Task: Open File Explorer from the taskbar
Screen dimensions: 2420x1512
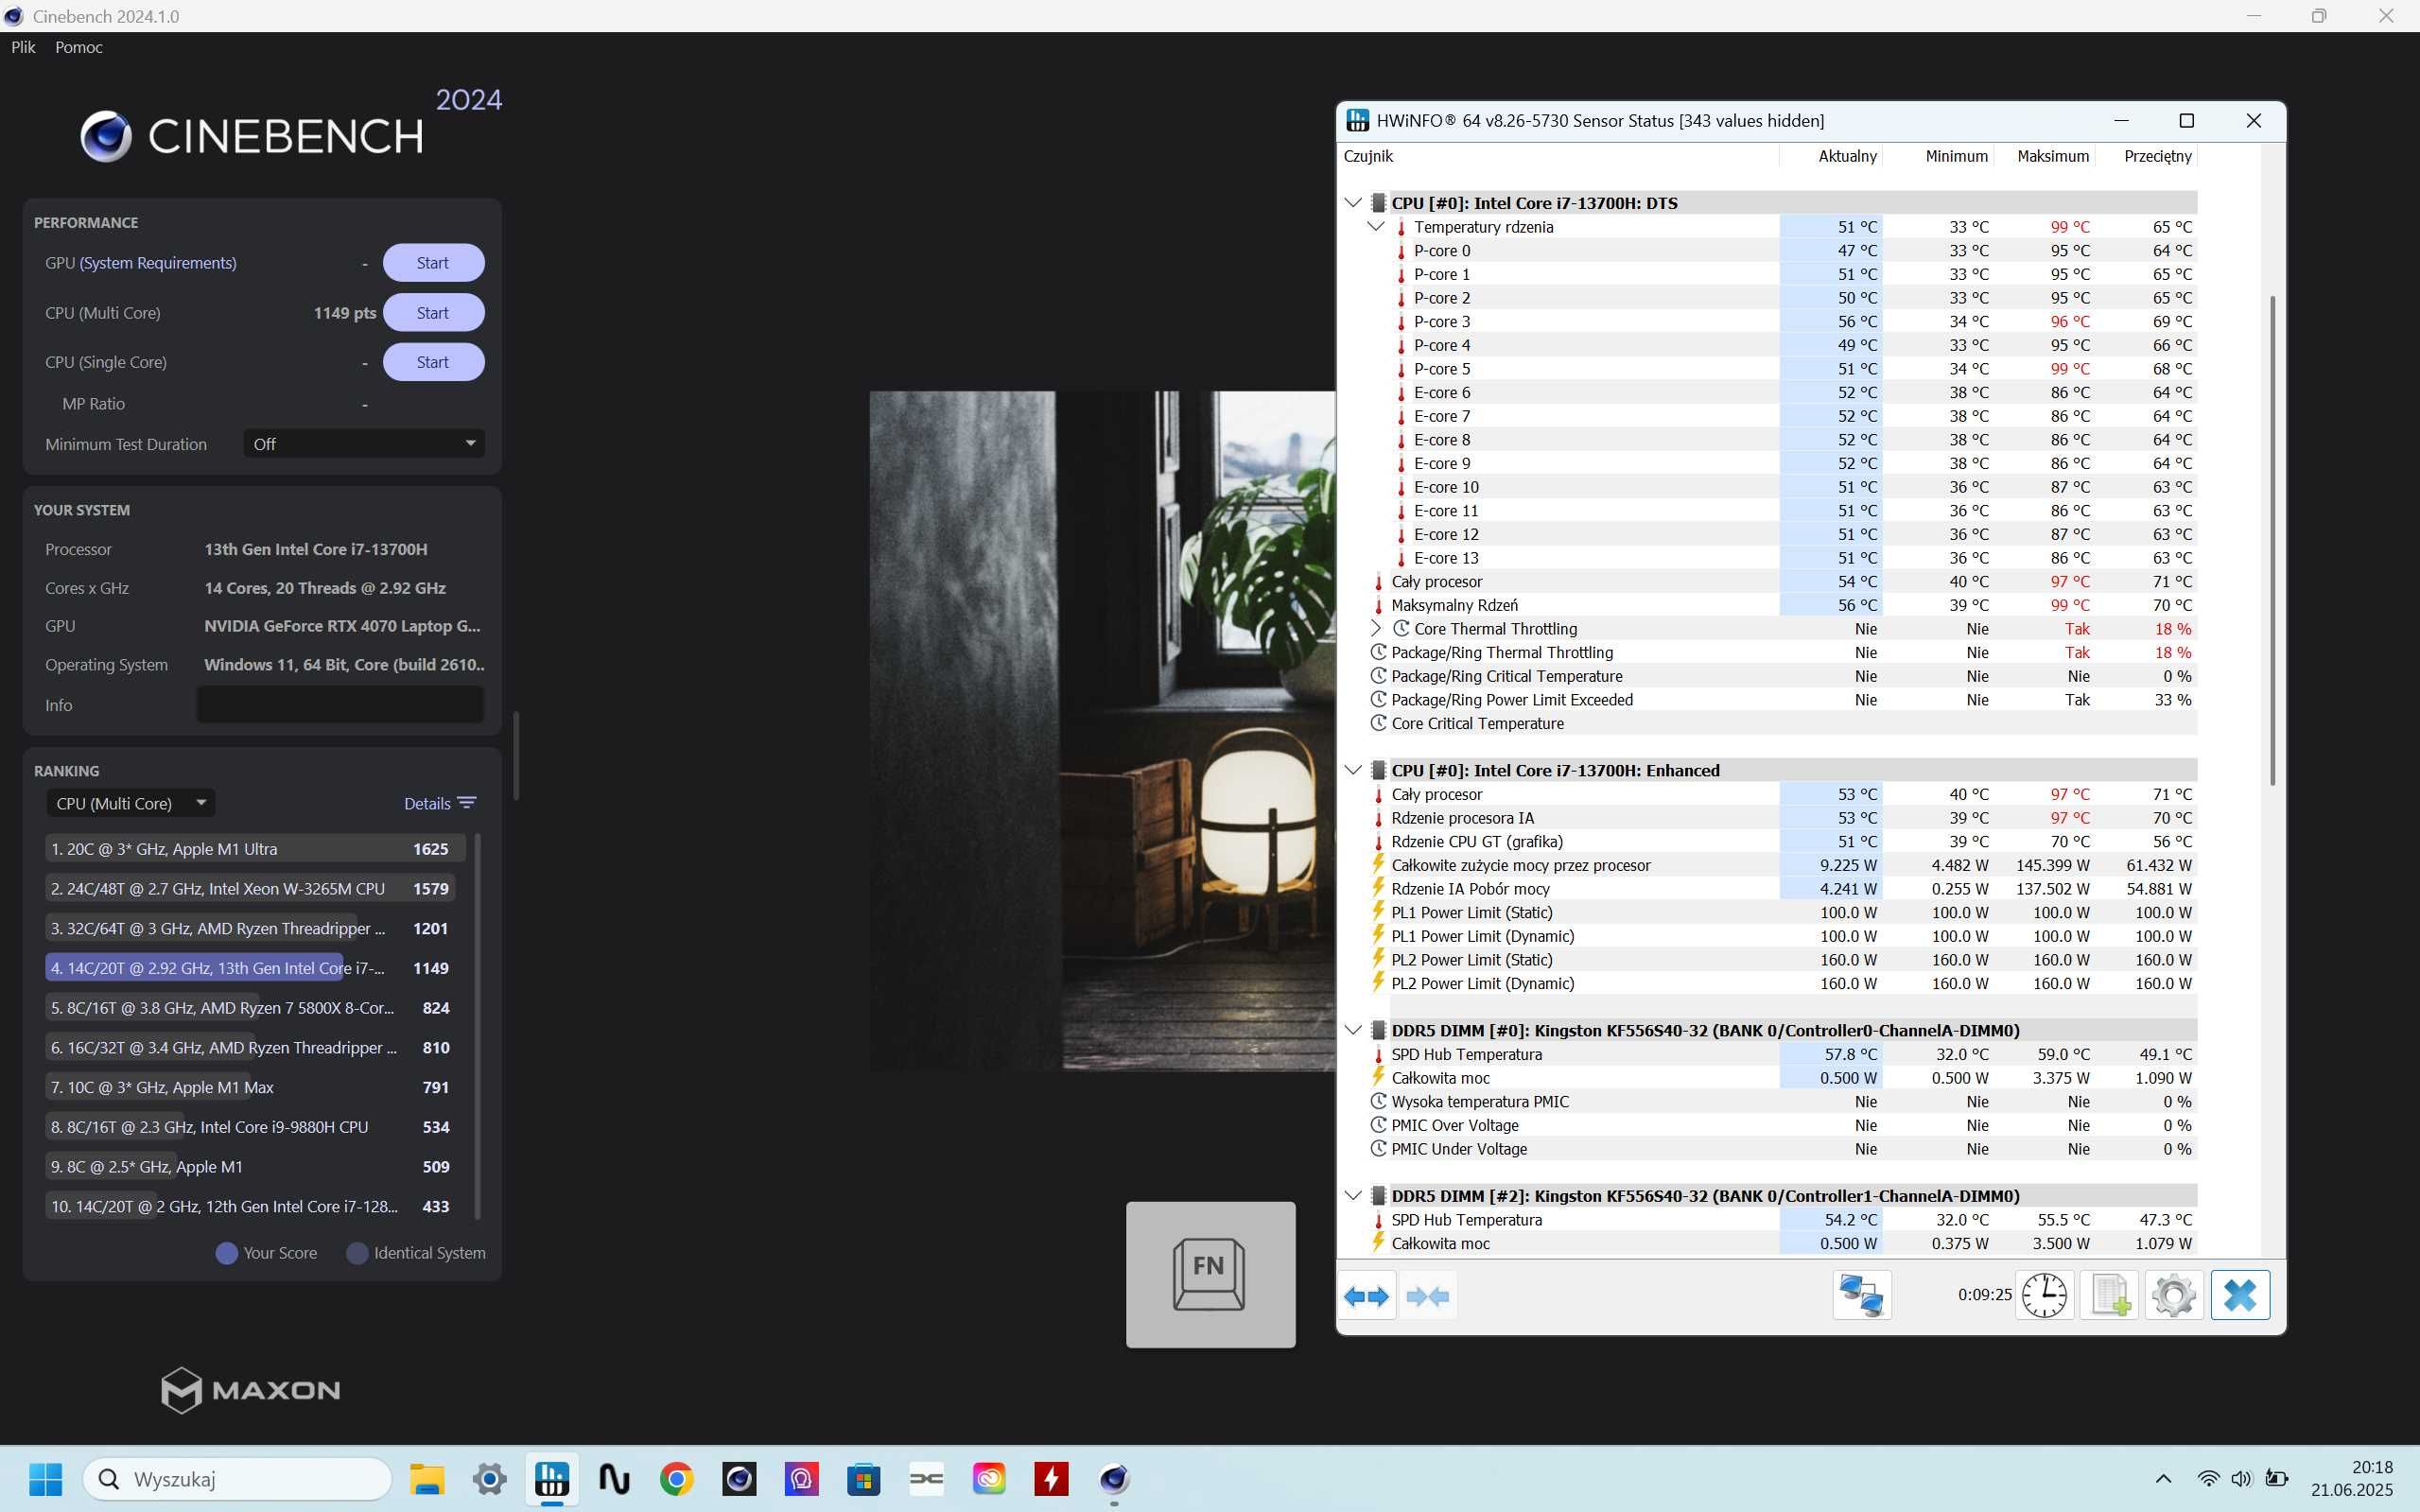Action: 427,1479
